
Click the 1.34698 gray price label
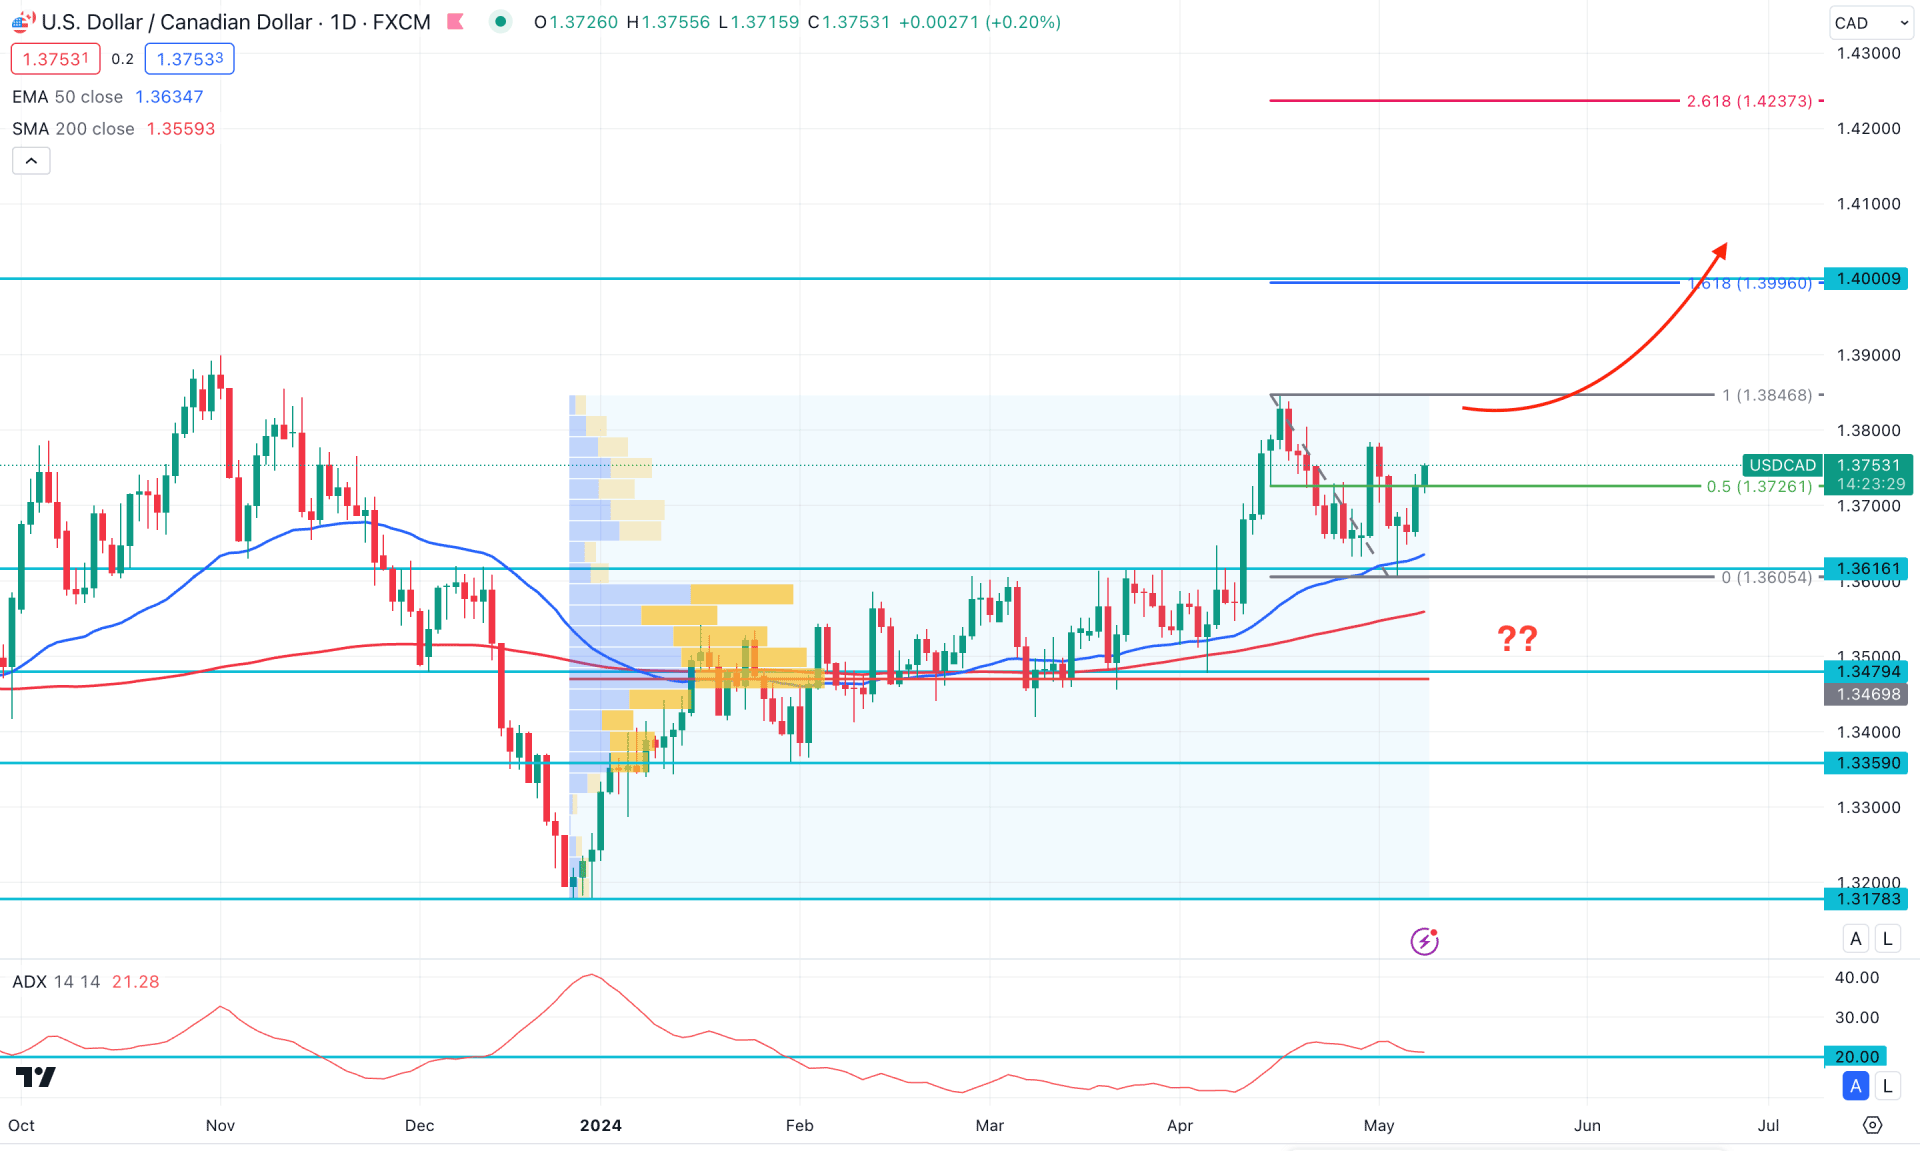pyautogui.click(x=1866, y=694)
